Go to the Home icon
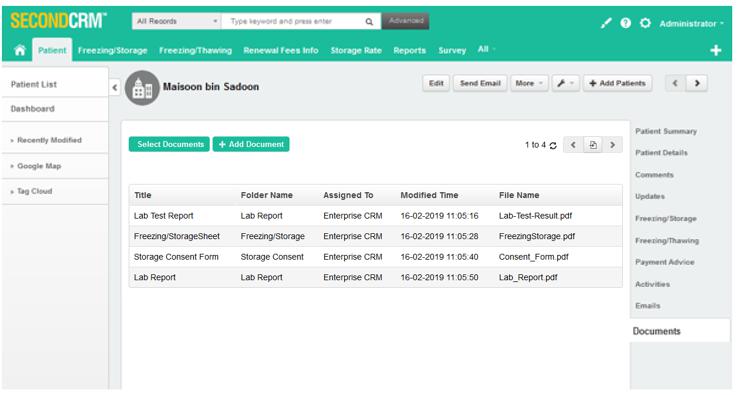The height and width of the screenshot is (395, 739). pos(20,50)
